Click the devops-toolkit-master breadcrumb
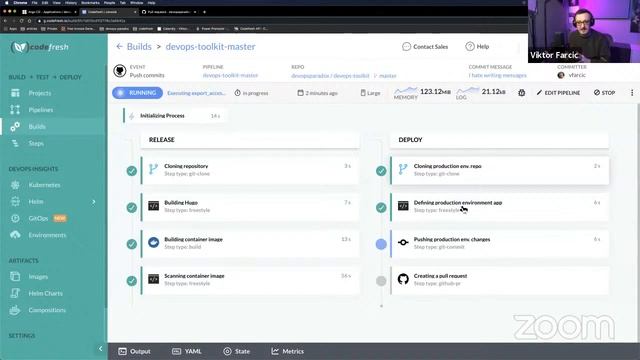The image size is (640, 360). tap(211, 47)
